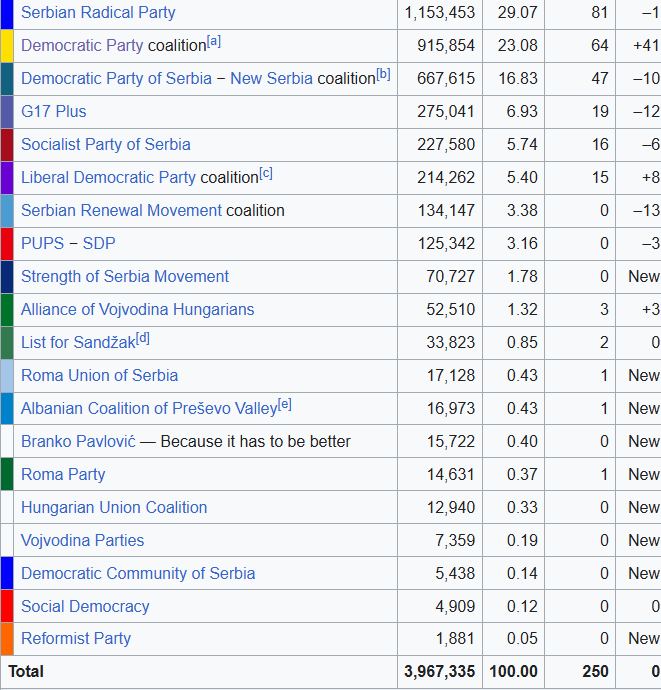Follow the Strength of Serbia Movement link
The image size is (661, 690).
point(124,277)
